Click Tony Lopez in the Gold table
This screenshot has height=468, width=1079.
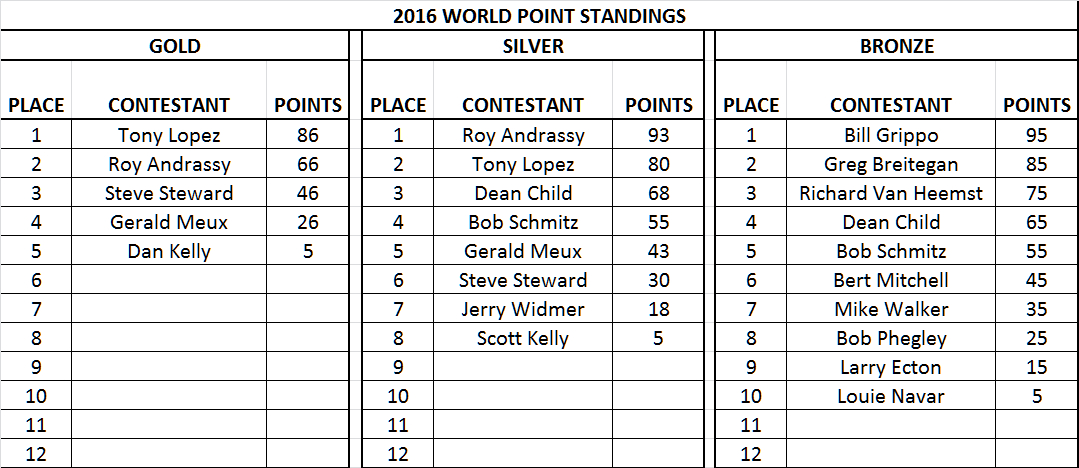coord(169,135)
